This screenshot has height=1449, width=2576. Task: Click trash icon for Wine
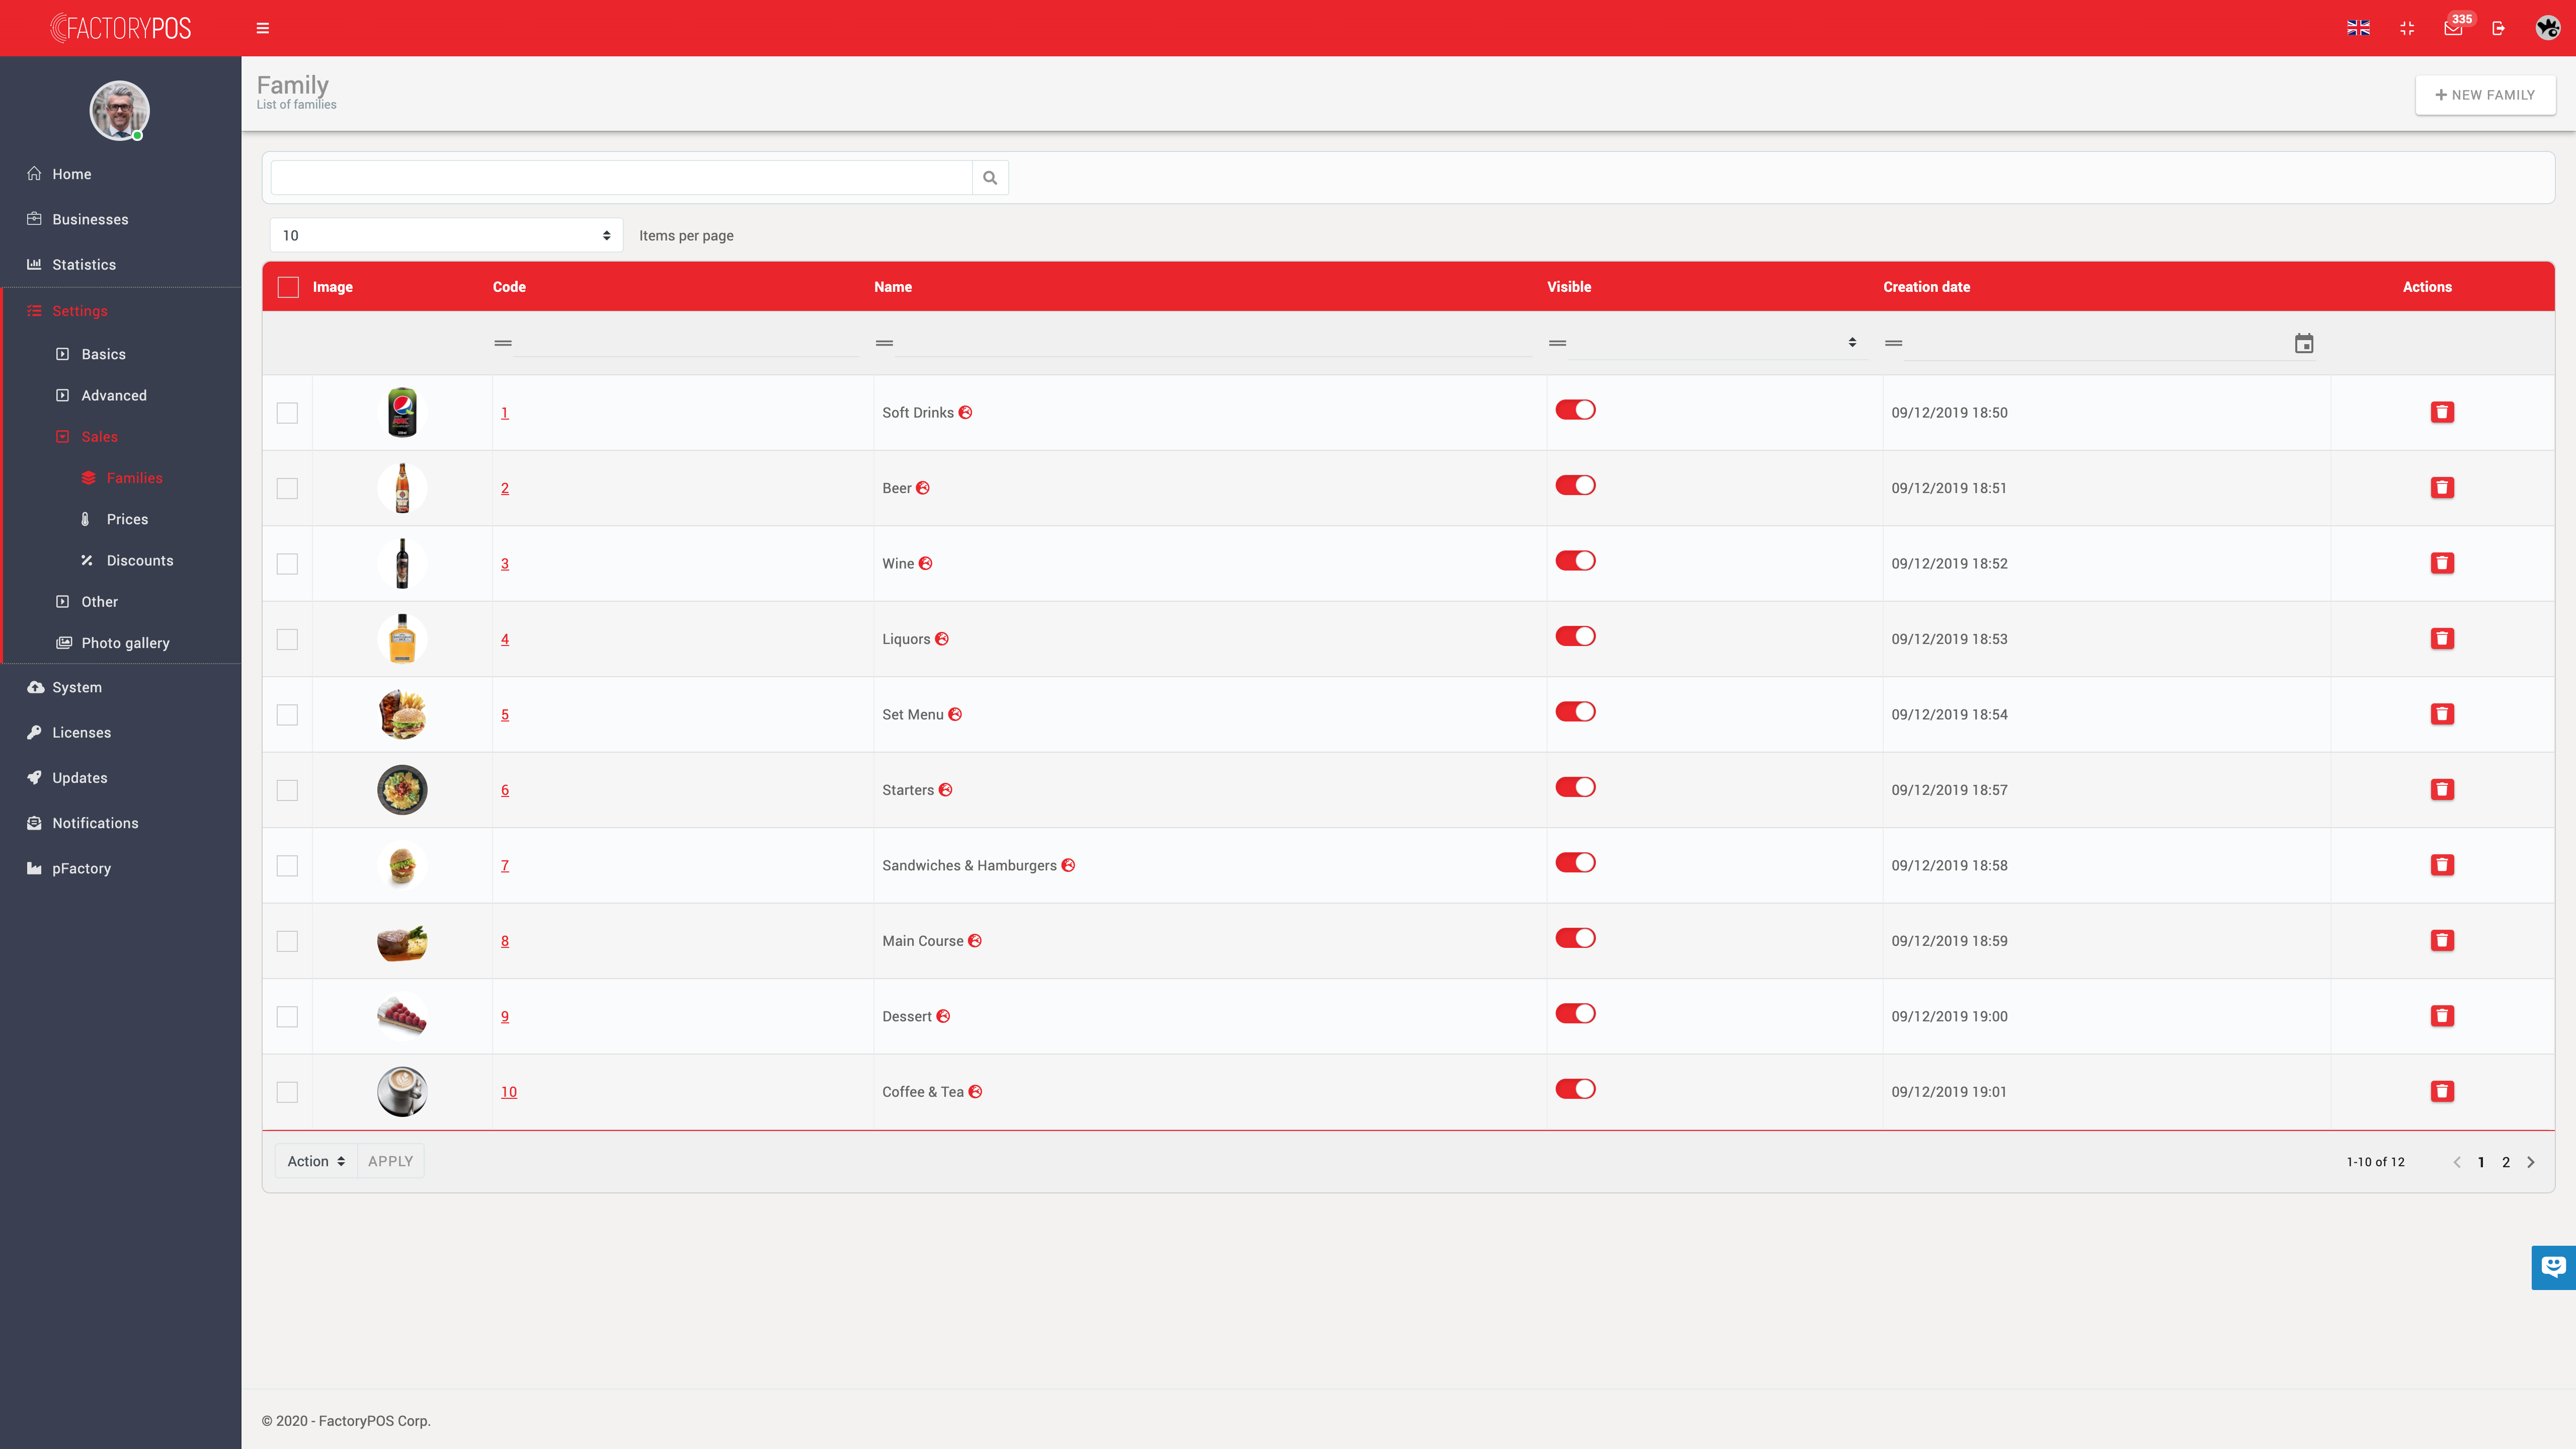click(2442, 563)
